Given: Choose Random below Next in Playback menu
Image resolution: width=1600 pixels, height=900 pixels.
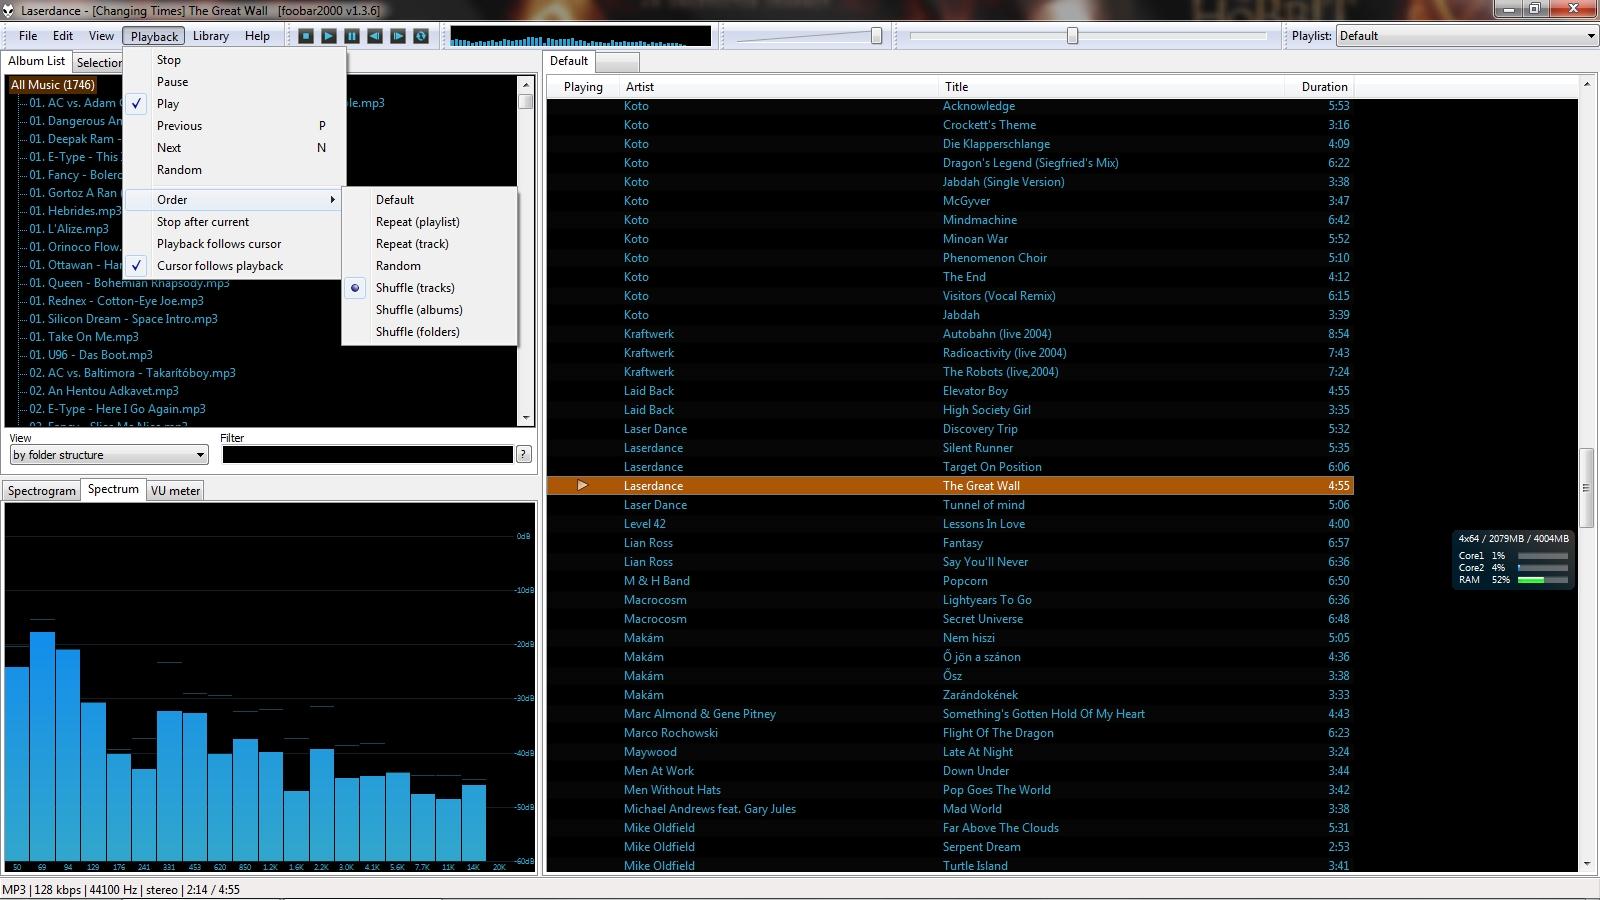Looking at the screenshot, I should (x=235, y=170).
